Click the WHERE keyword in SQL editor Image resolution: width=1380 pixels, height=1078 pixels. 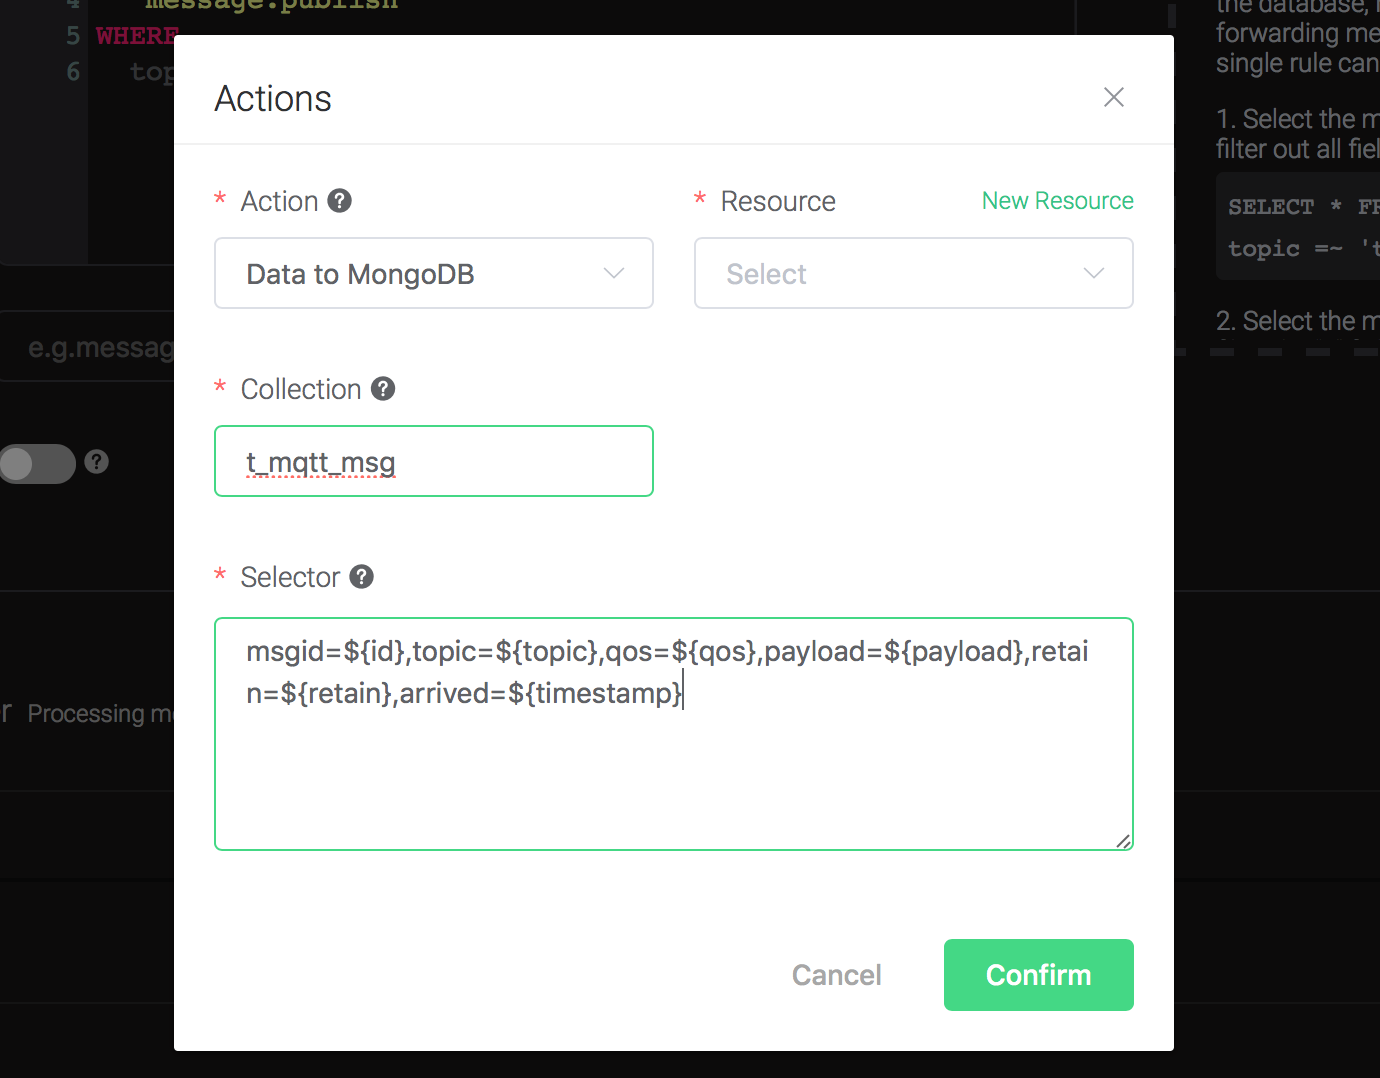134,37
